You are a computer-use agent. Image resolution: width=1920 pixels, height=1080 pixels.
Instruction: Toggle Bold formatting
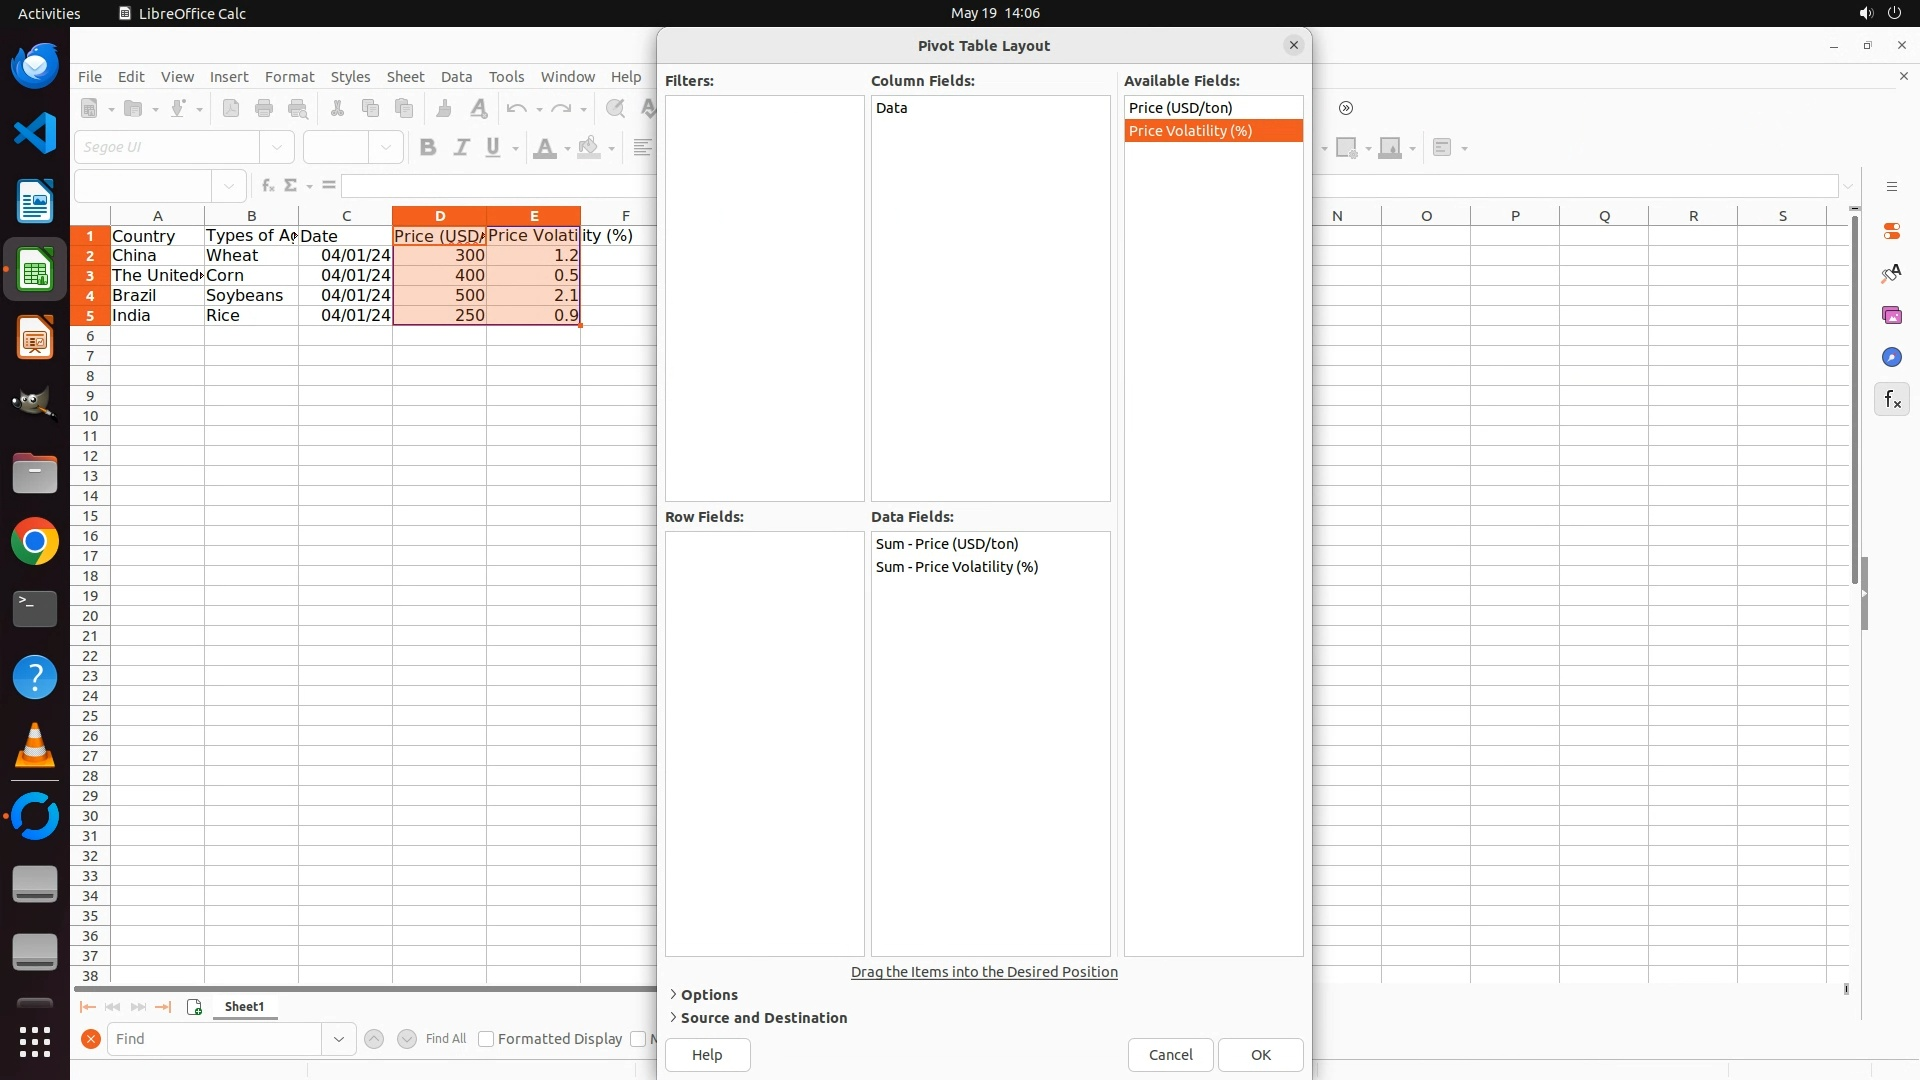(428, 148)
